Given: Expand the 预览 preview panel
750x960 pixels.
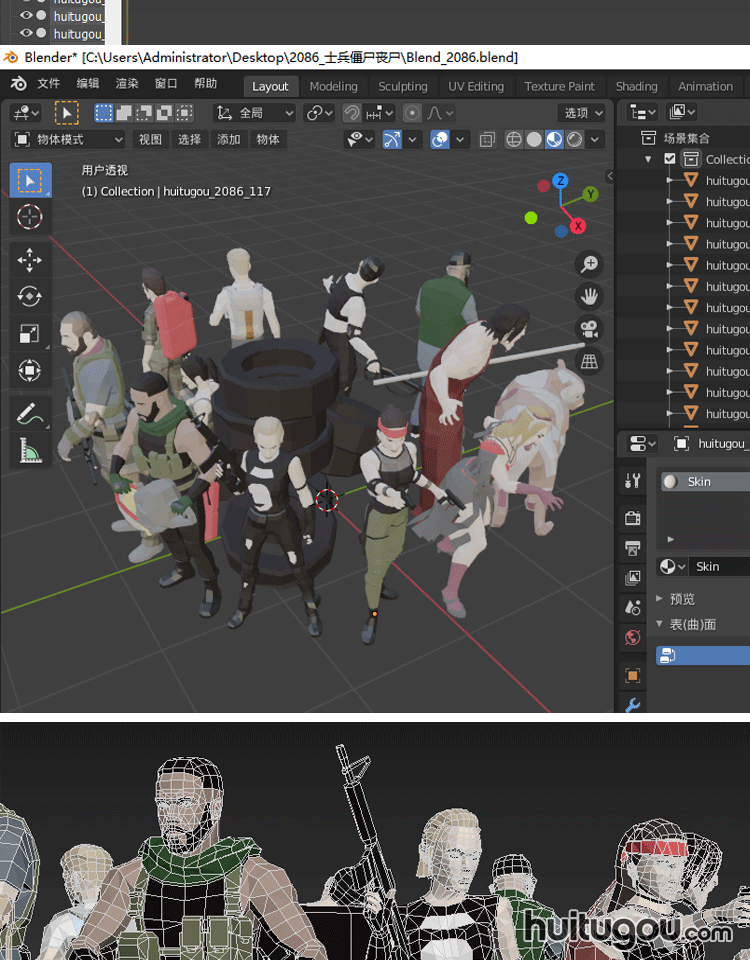Looking at the screenshot, I should (660, 599).
